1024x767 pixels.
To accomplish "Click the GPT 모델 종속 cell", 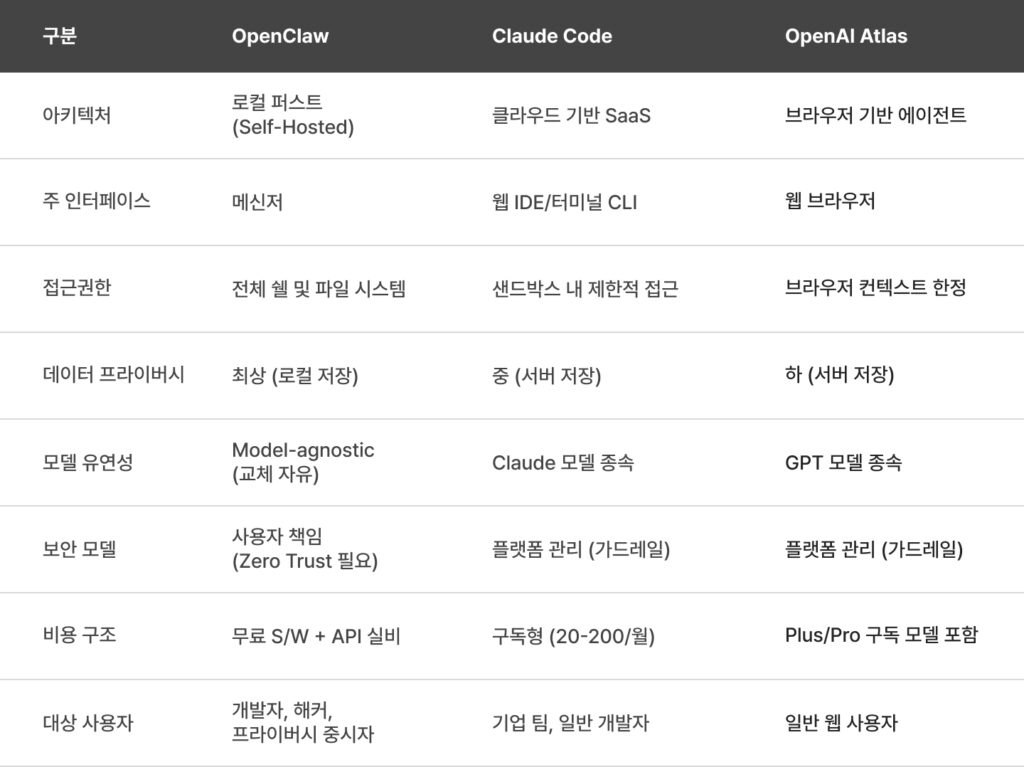I will [843, 463].
